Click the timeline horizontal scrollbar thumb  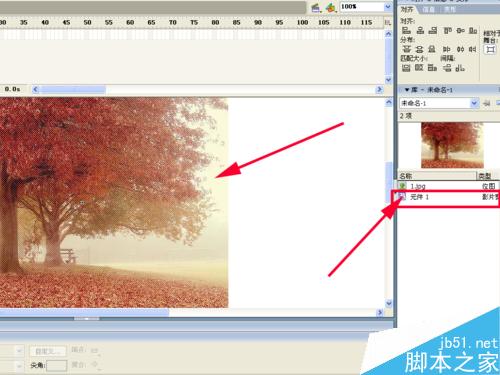coord(73,89)
